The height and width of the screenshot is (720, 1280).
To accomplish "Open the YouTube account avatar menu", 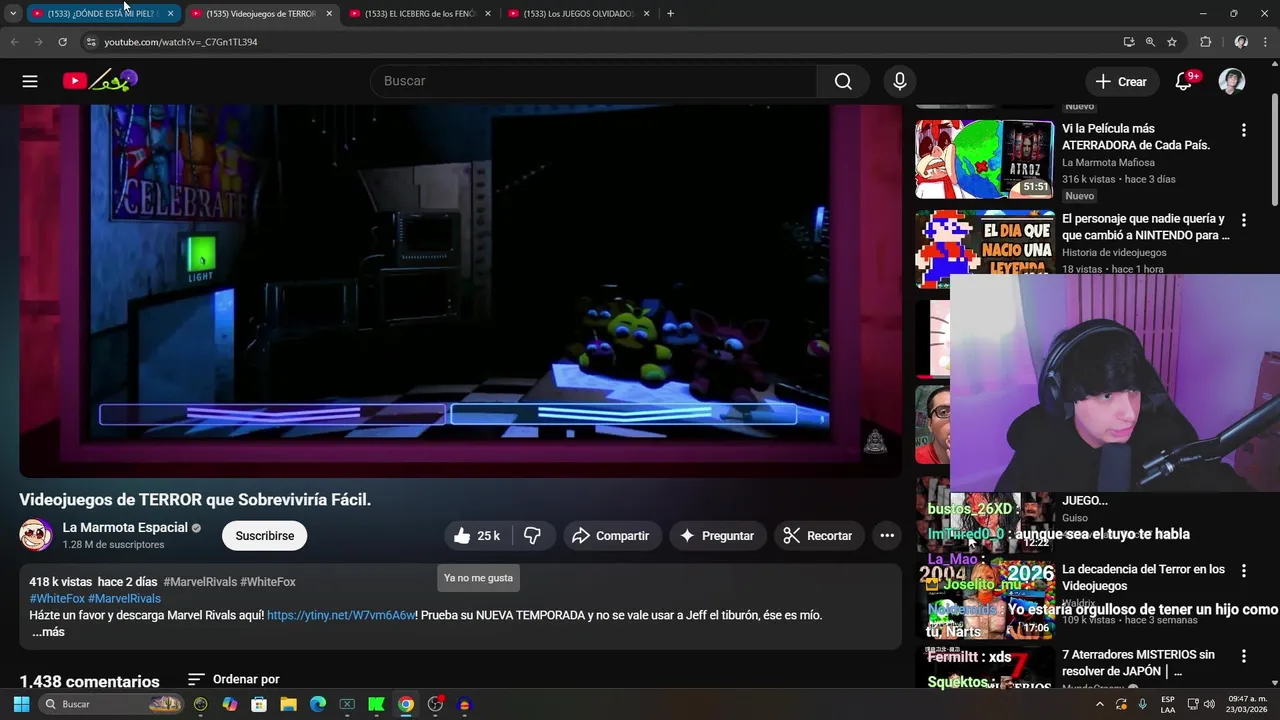I will click(1232, 81).
